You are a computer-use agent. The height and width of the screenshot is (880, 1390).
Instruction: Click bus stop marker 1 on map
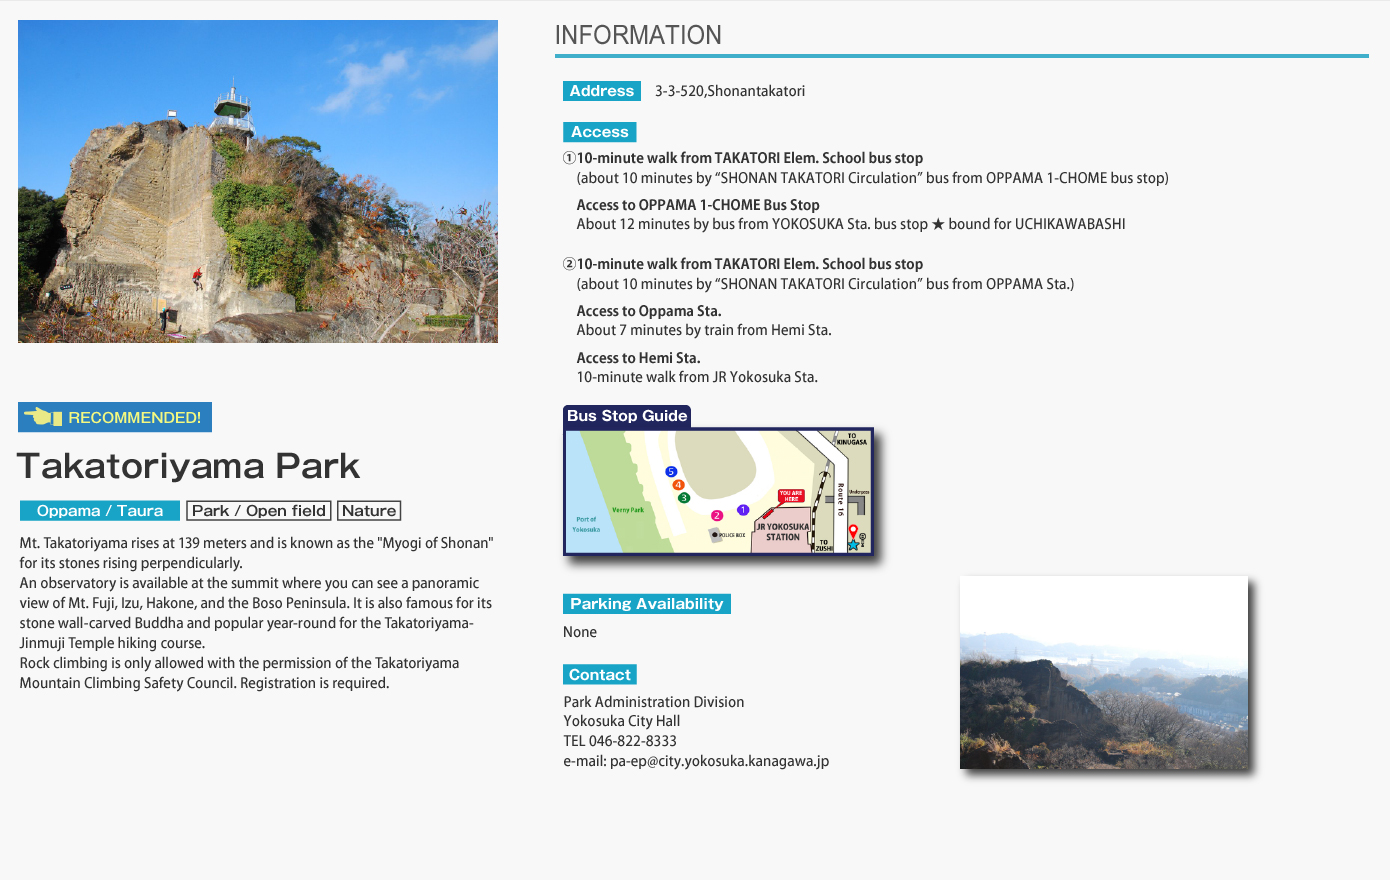(x=743, y=510)
